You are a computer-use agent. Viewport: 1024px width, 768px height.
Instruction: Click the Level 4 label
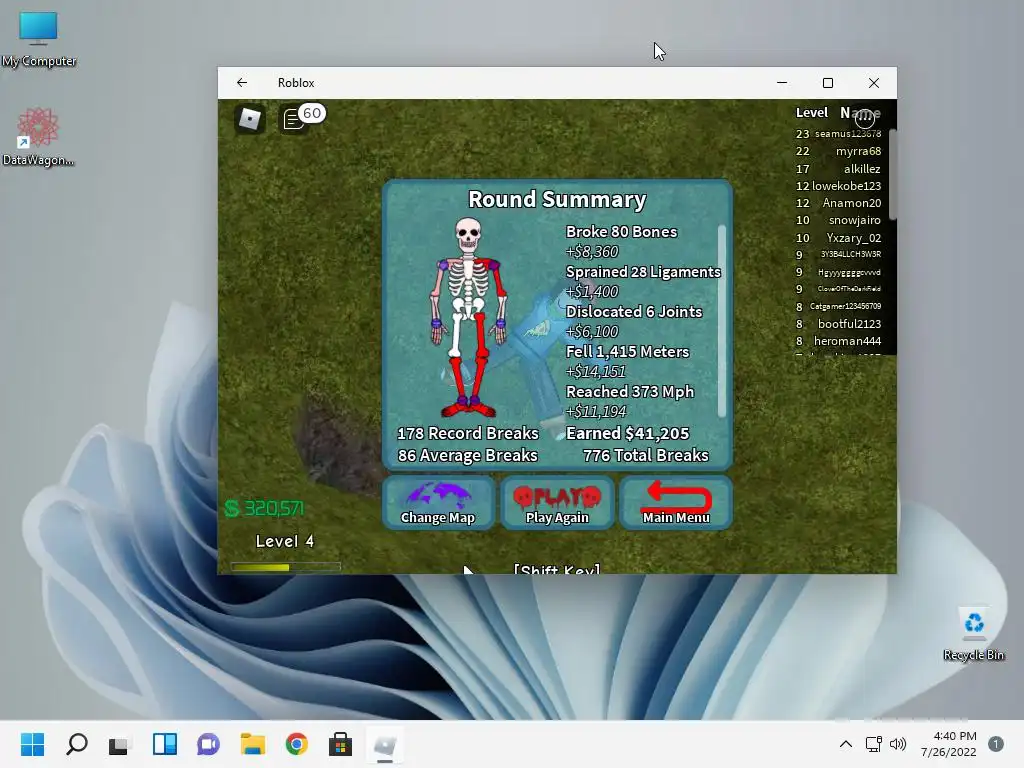285,541
